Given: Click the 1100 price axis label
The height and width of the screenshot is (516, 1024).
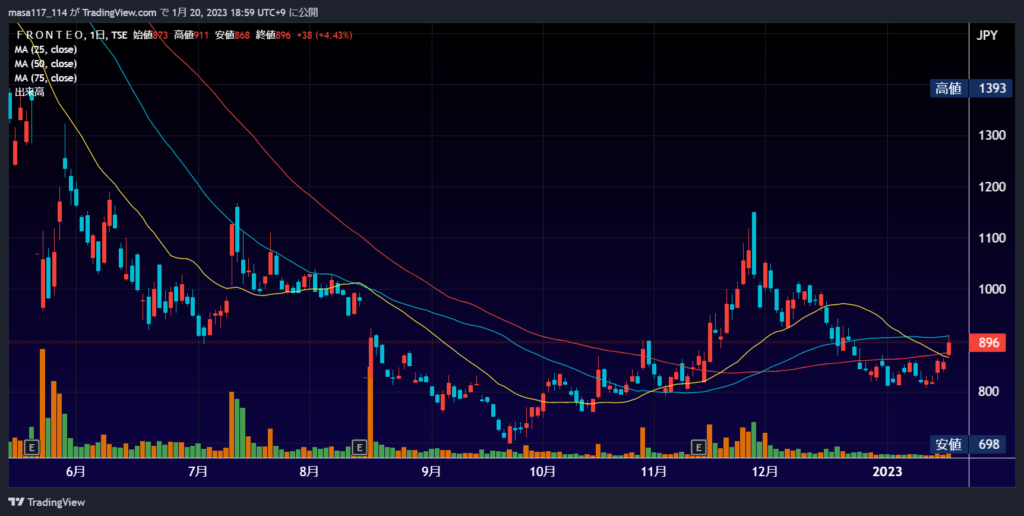Looking at the screenshot, I should 992,238.
